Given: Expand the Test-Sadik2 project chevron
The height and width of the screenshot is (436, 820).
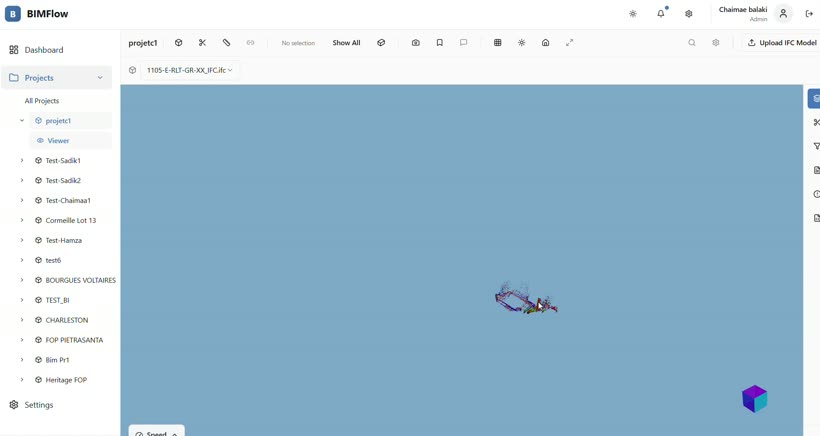Looking at the screenshot, I should [22, 180].
